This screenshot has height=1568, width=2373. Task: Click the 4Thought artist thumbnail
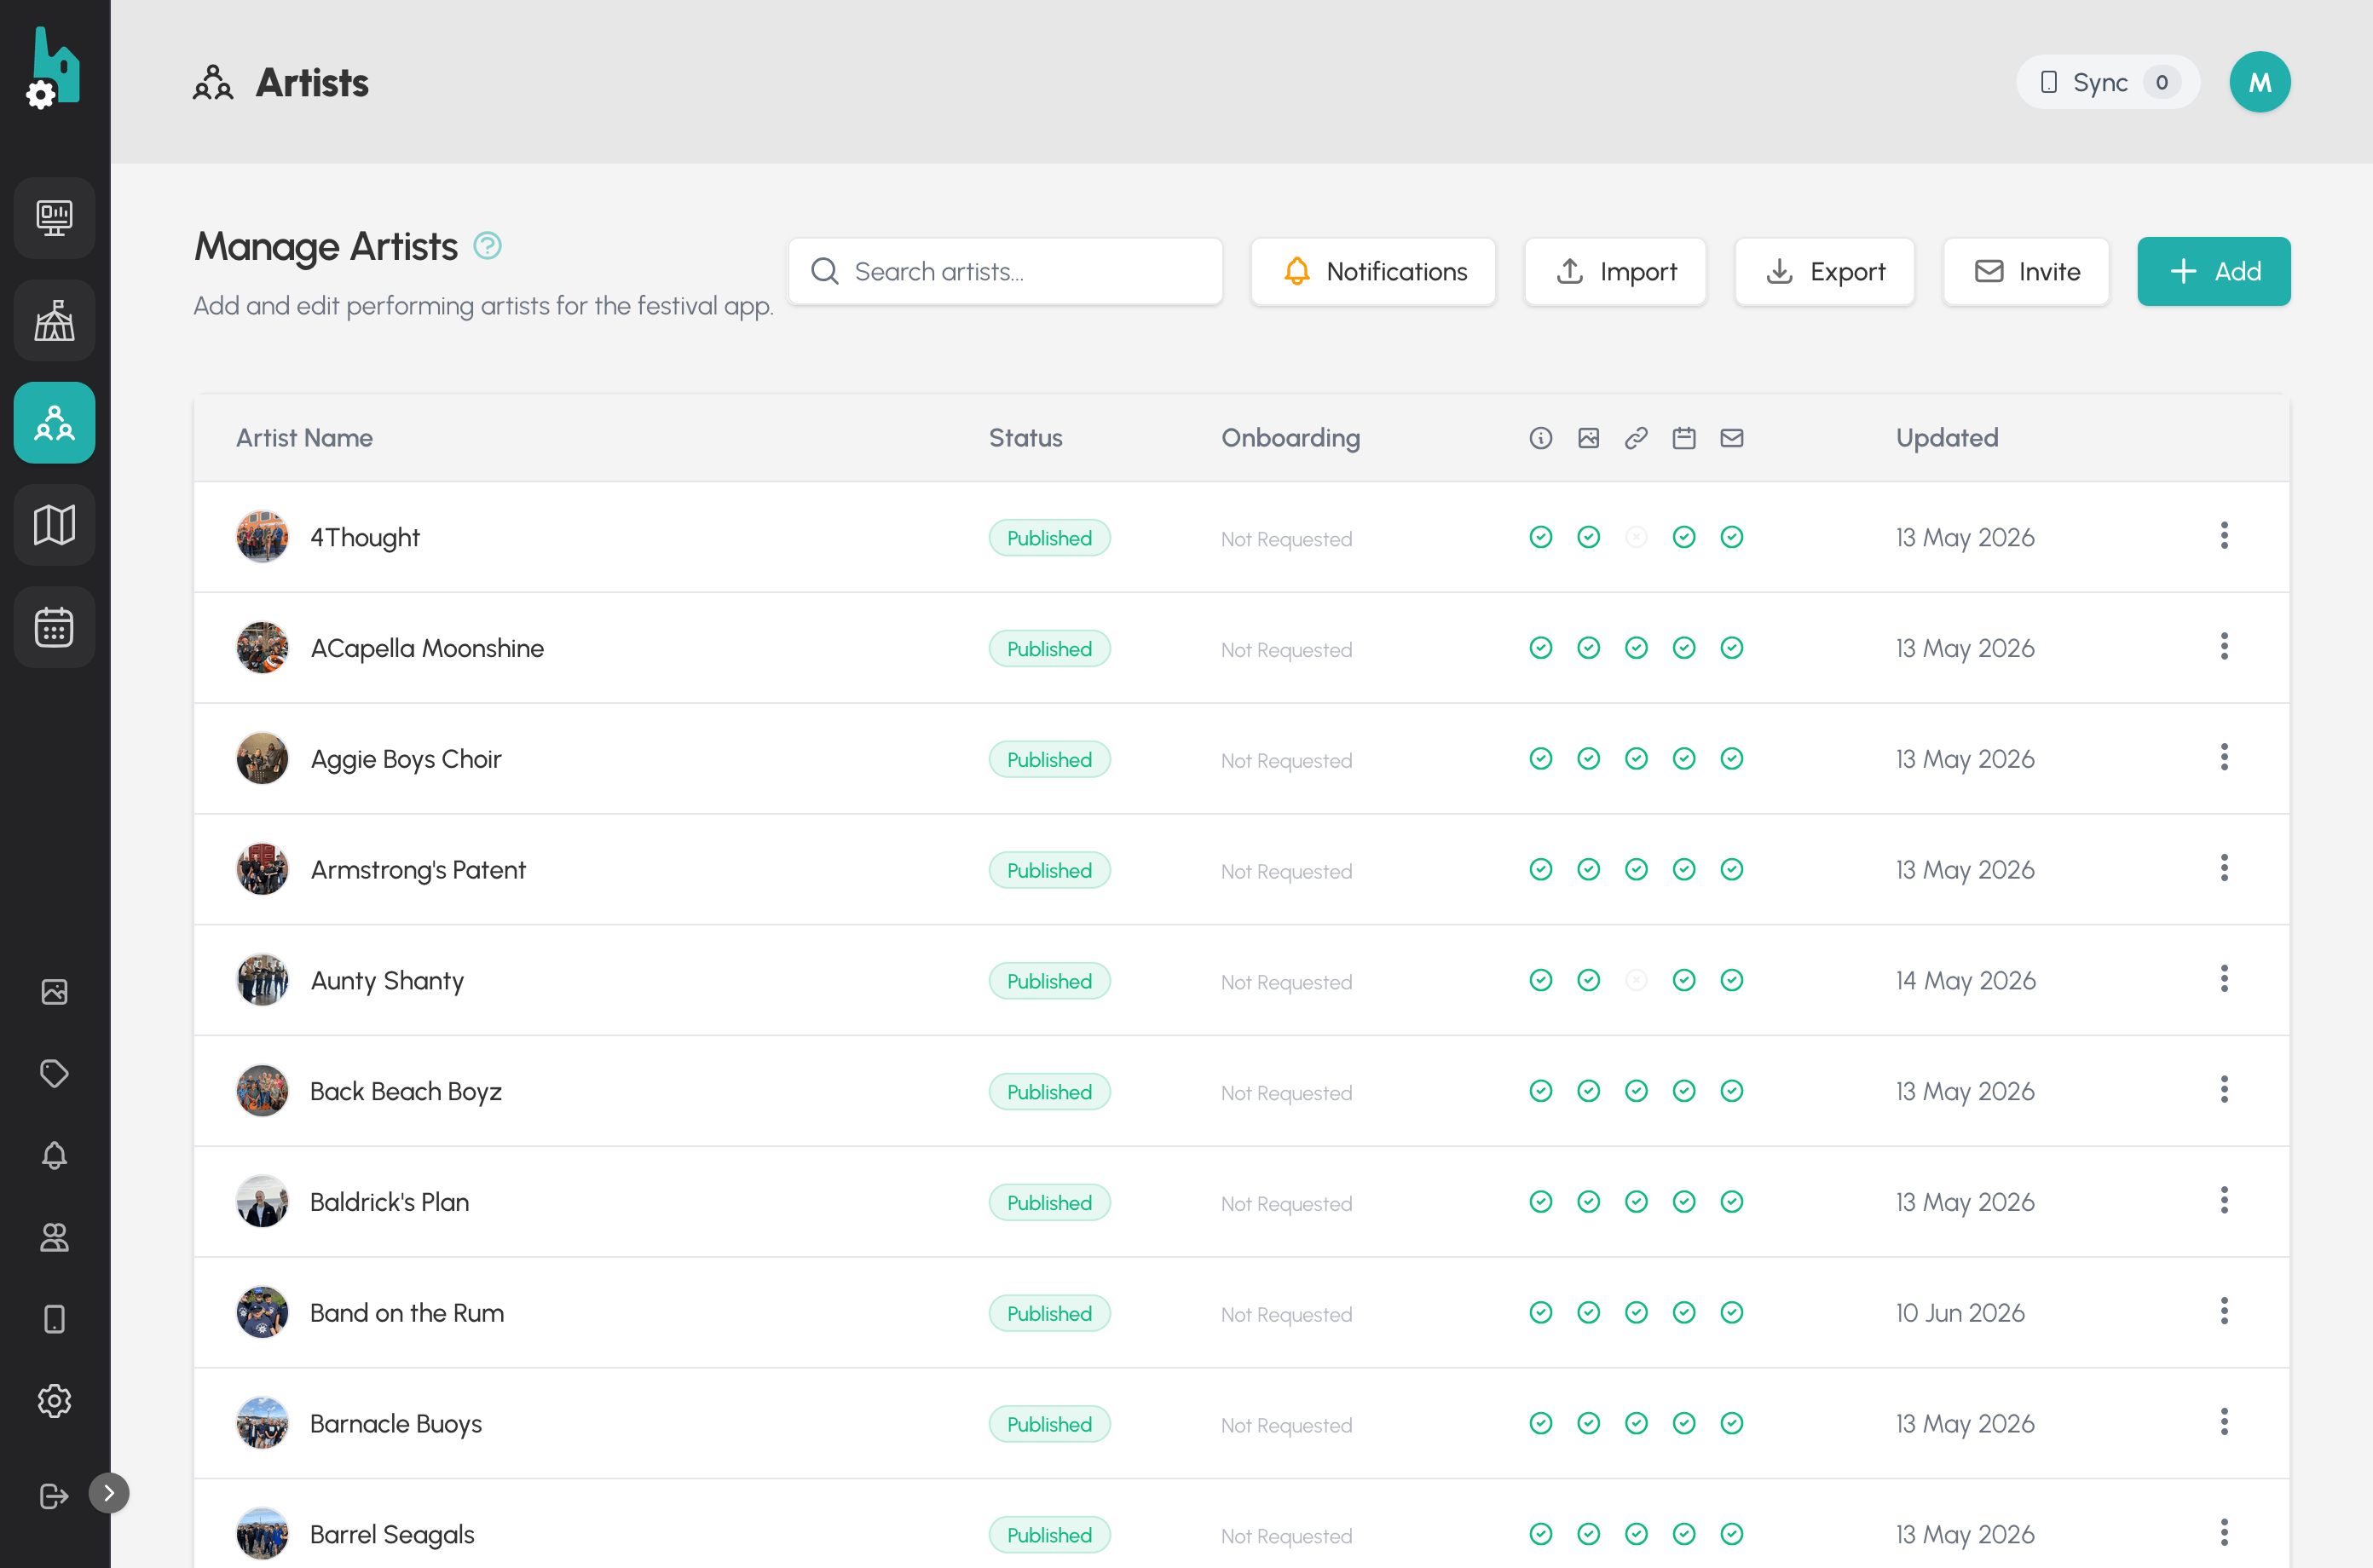point(262,537)
